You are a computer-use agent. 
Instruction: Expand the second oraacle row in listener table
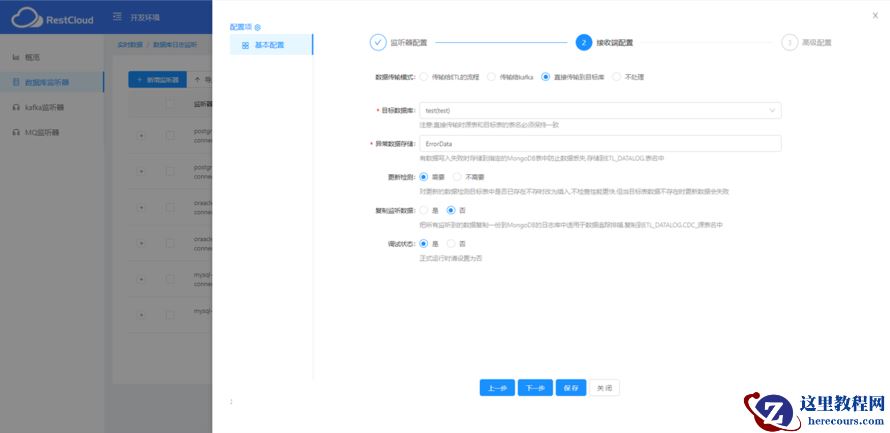point(141,243)
